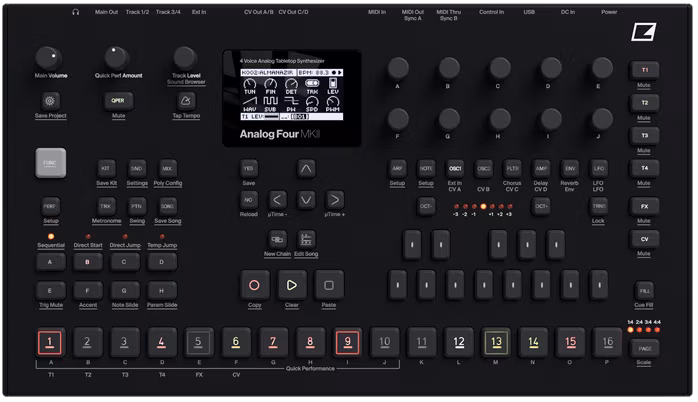Select bank B Direct Start button
The height and width of the screenshot is (402, 698).
tap(87, 262)
